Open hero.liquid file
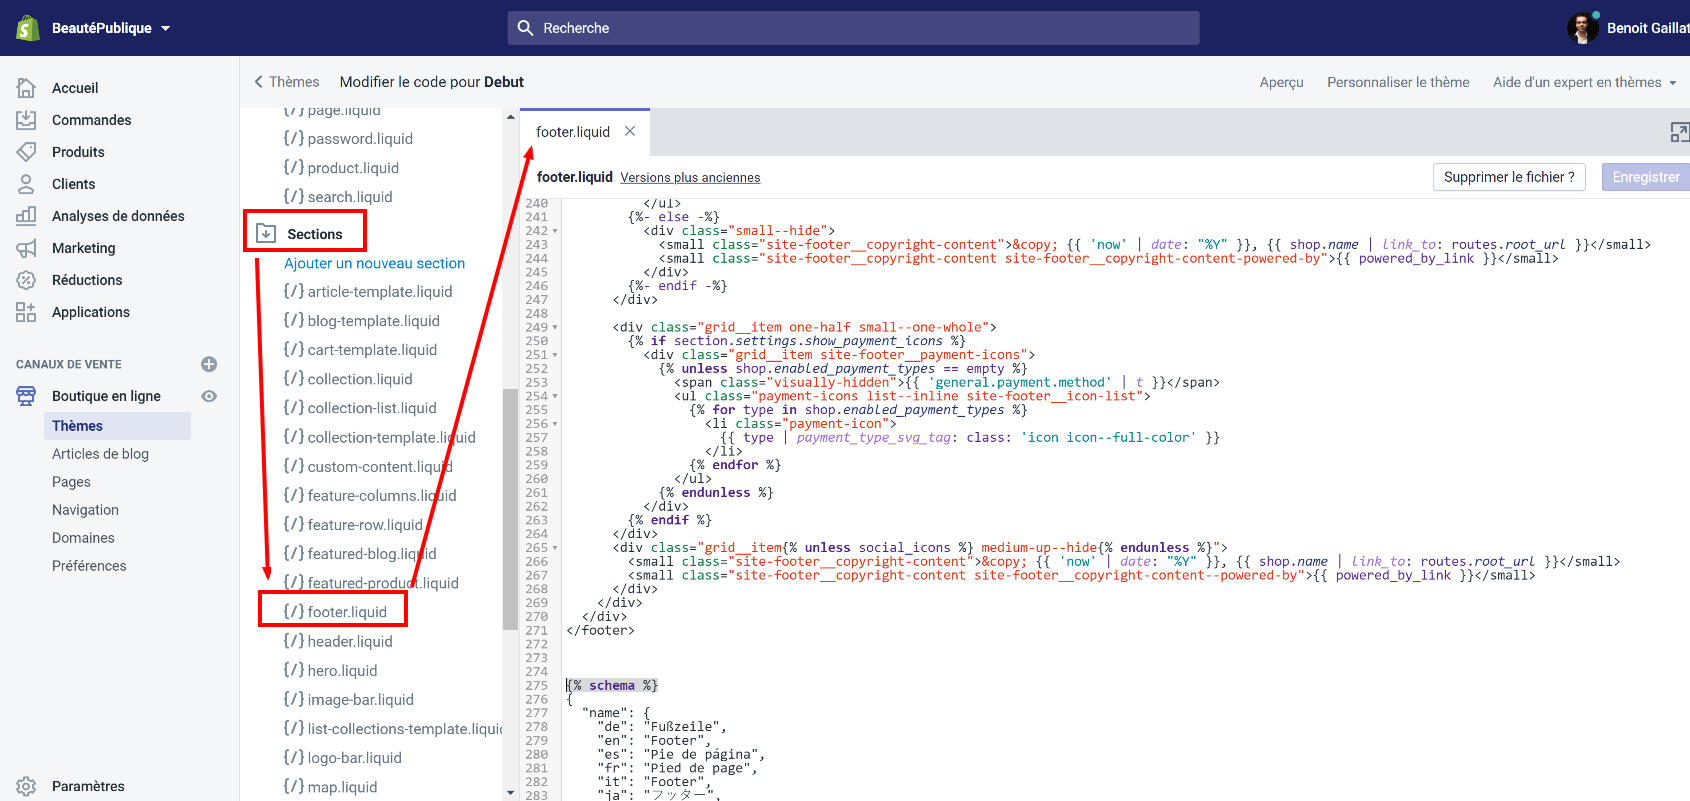 [330, 671]
